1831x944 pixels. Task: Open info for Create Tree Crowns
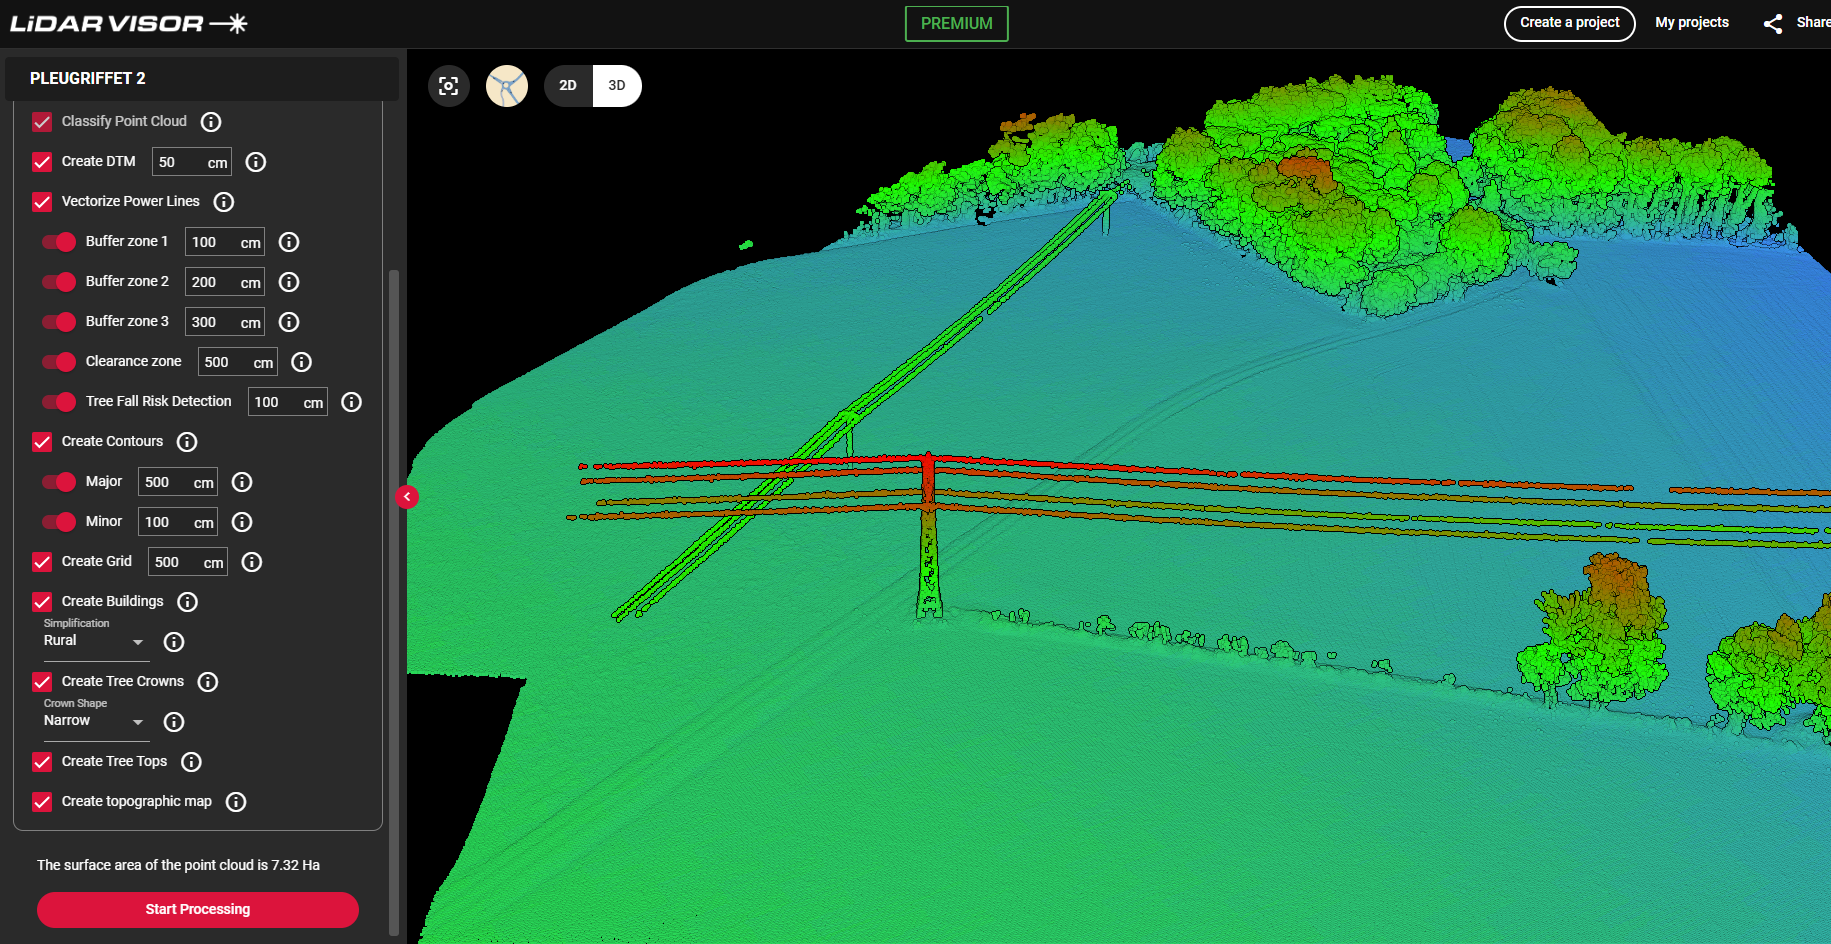tap(208, 681)
